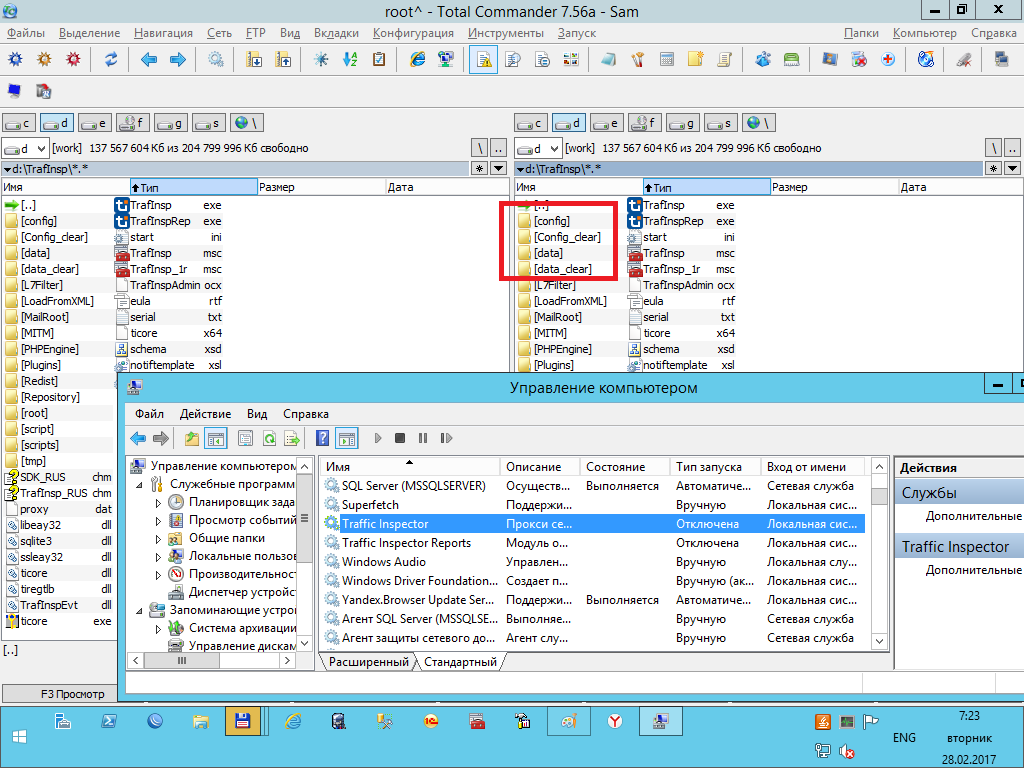The width and height of the screenshot is (1024, 768).
Task: Click the USB drive removal toolbar icon
Action: point(964,59)
